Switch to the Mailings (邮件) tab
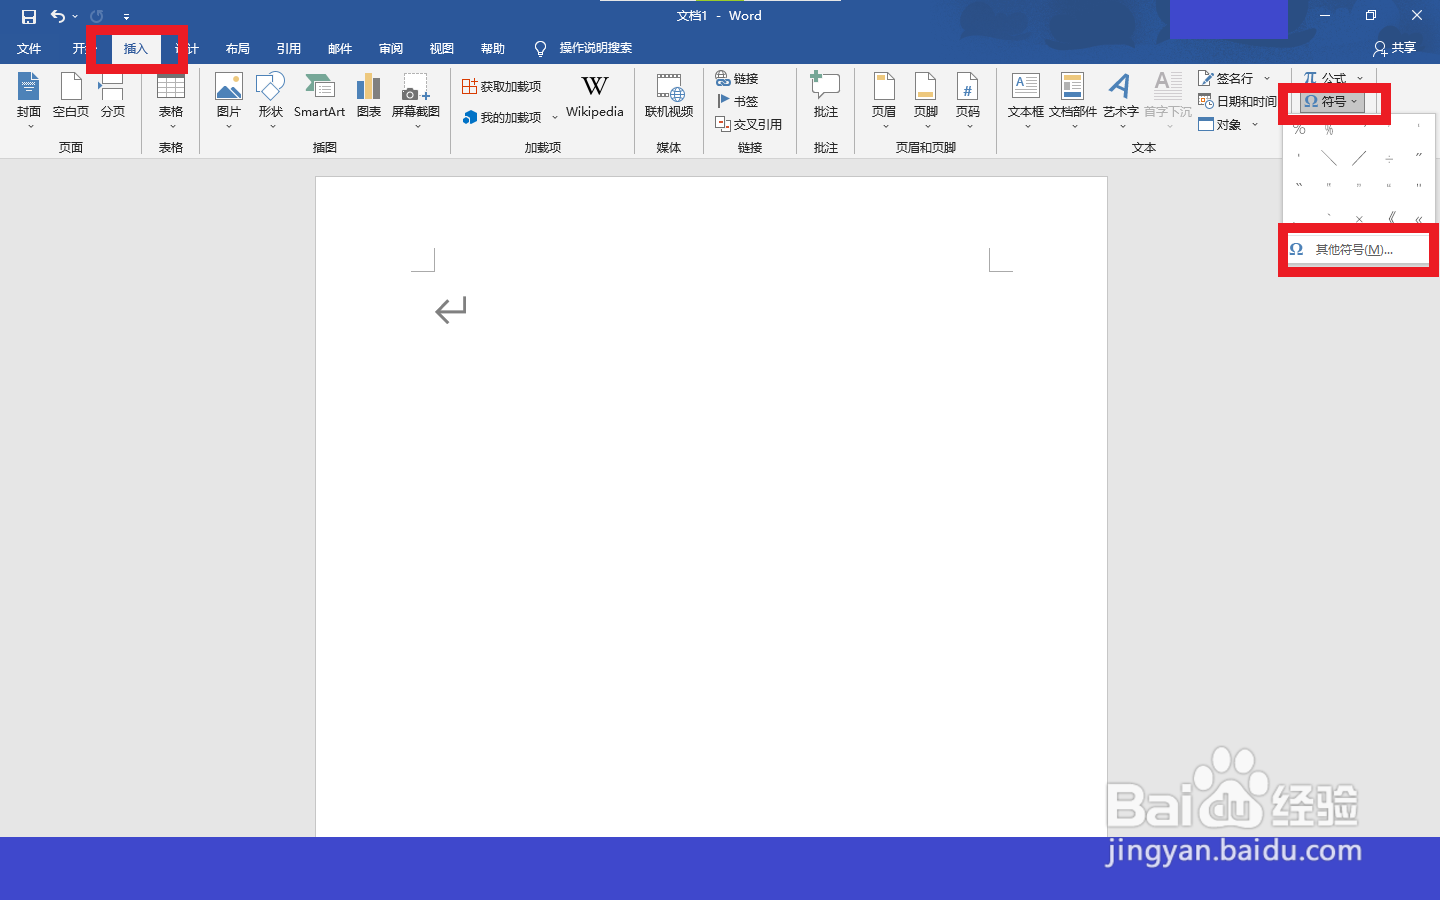The width and height of the screenshot is (1440, 900). coord(340,48)
